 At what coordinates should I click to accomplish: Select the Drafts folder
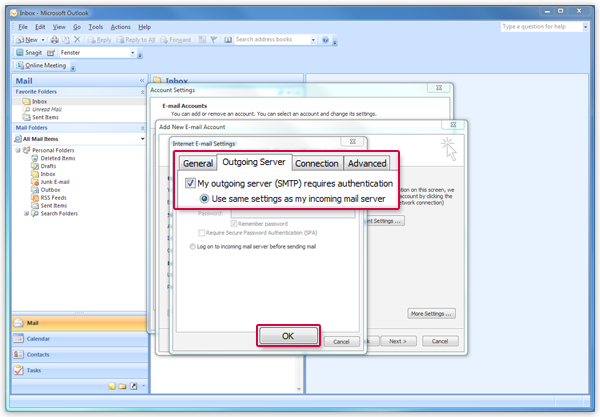pos(48,166)
